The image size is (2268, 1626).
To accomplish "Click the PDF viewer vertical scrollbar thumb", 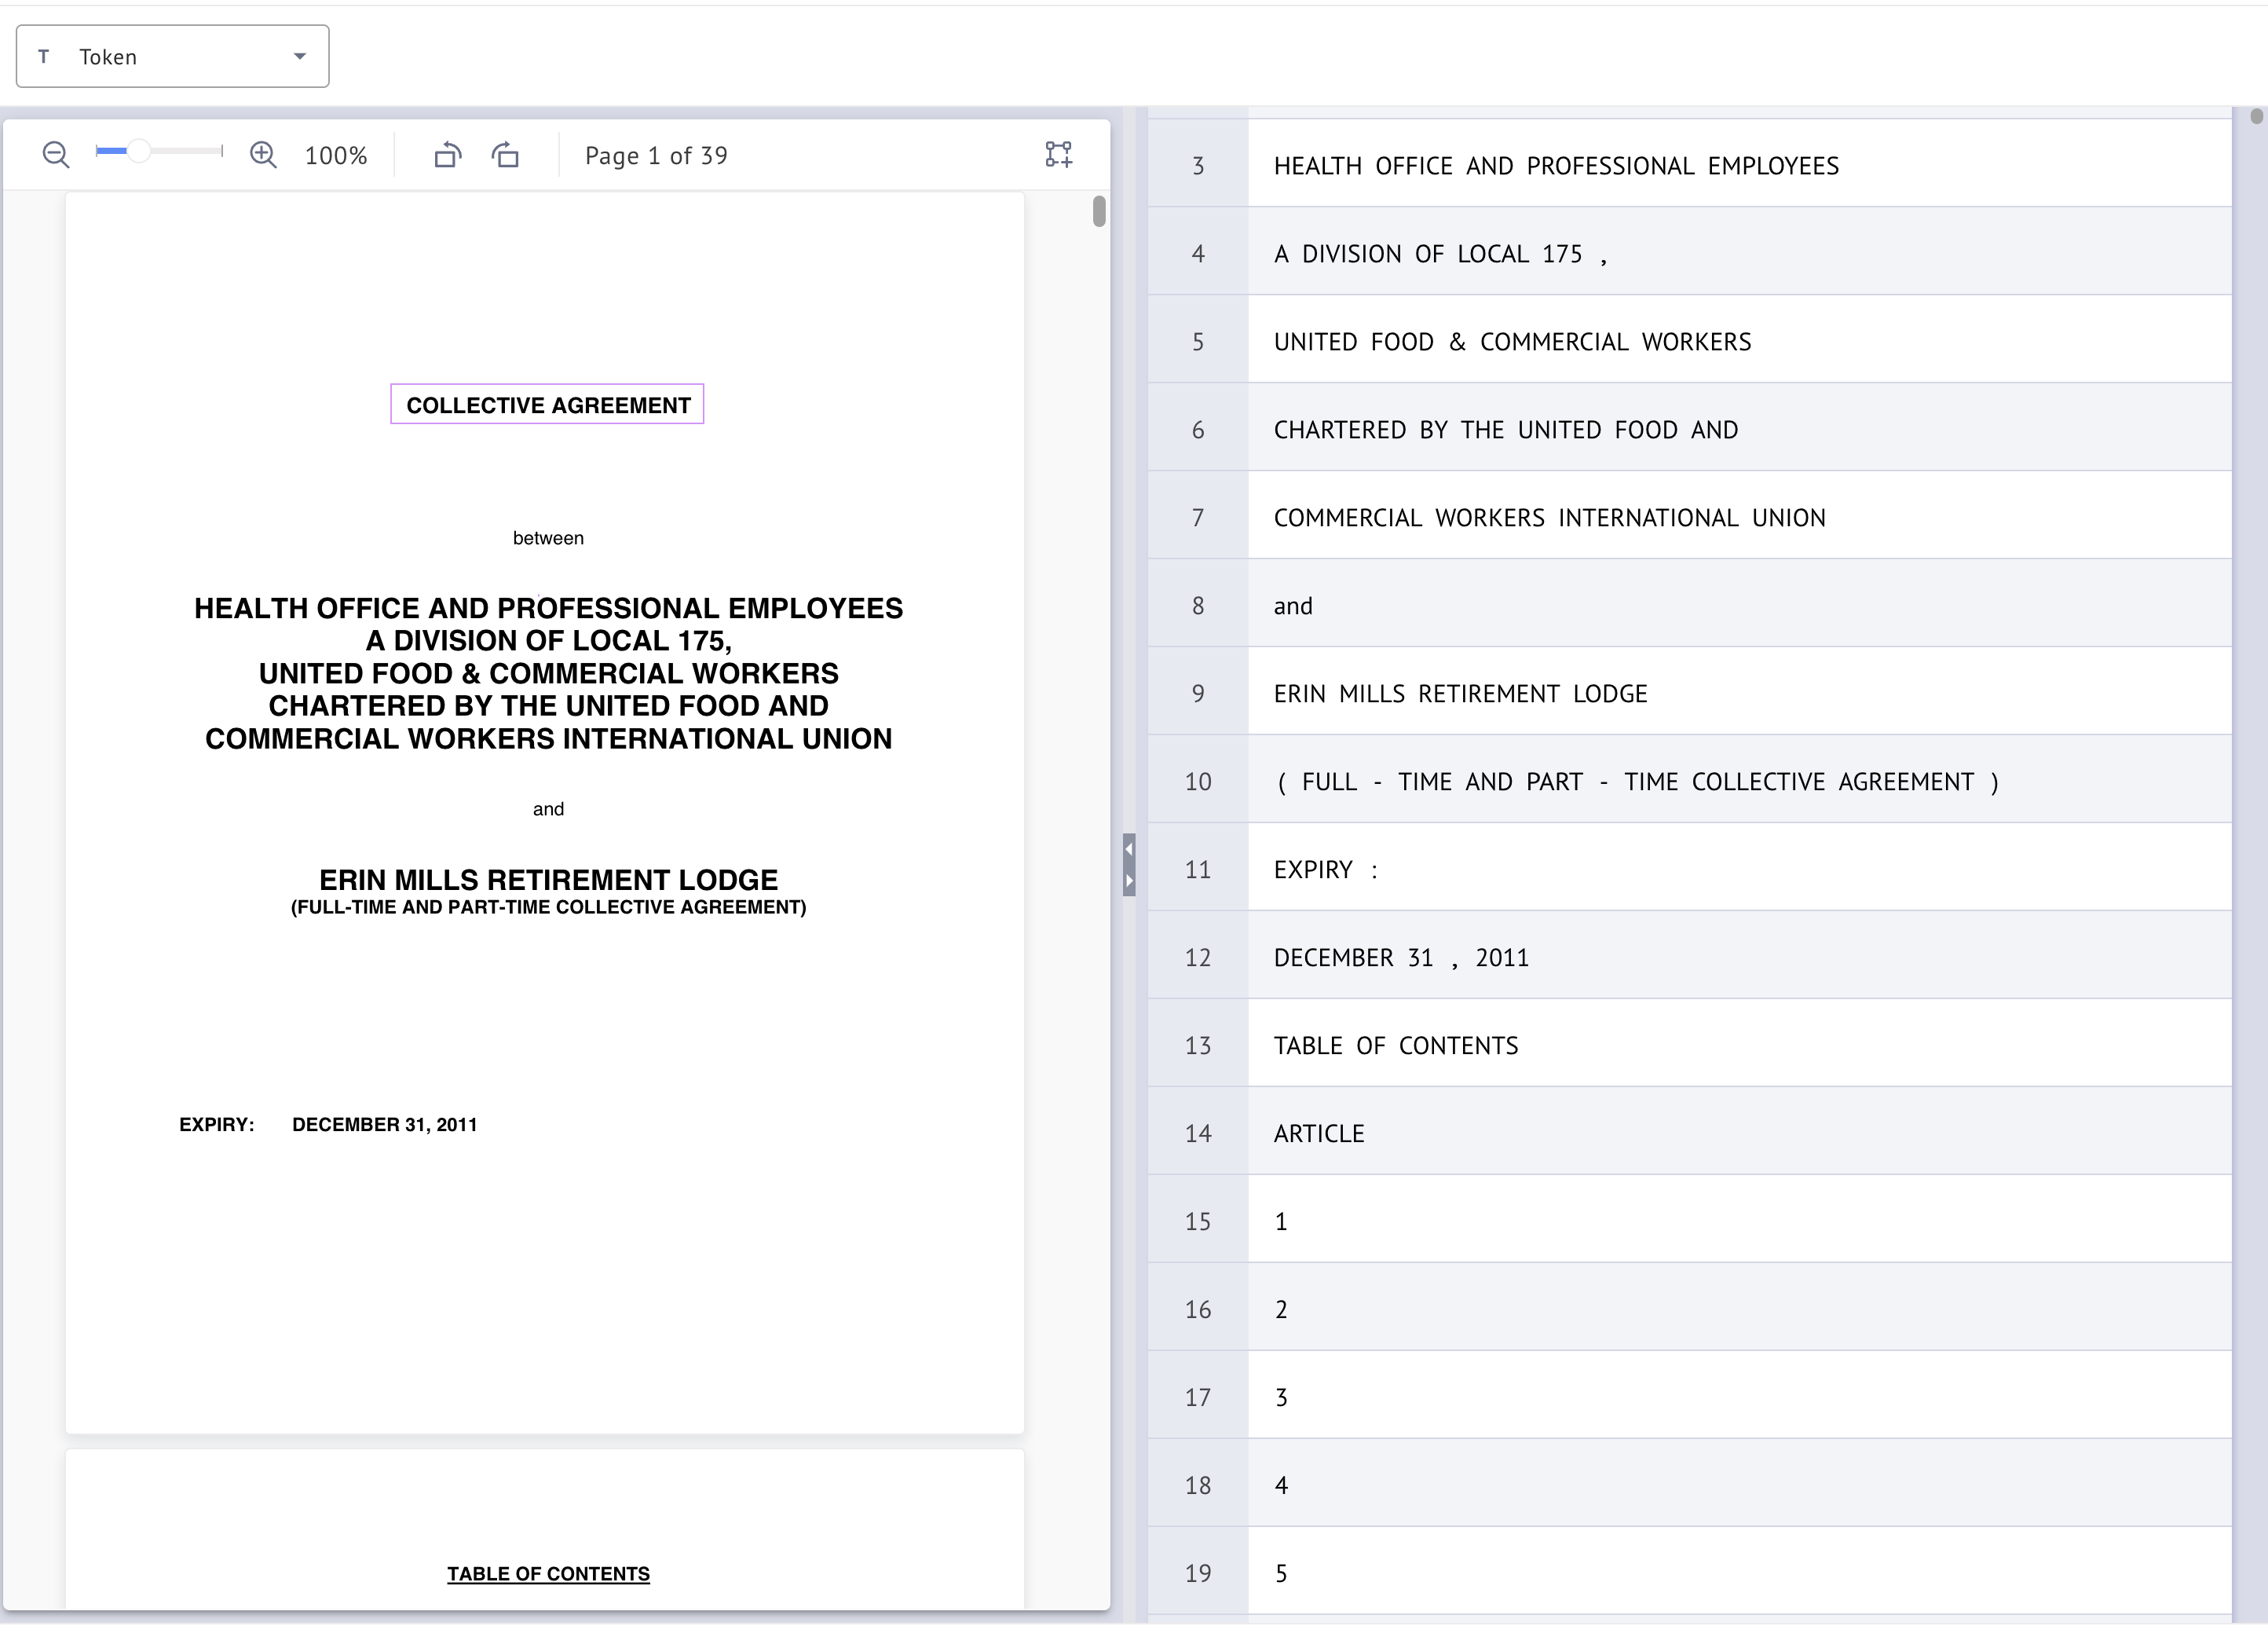I will click(1099, 211).
